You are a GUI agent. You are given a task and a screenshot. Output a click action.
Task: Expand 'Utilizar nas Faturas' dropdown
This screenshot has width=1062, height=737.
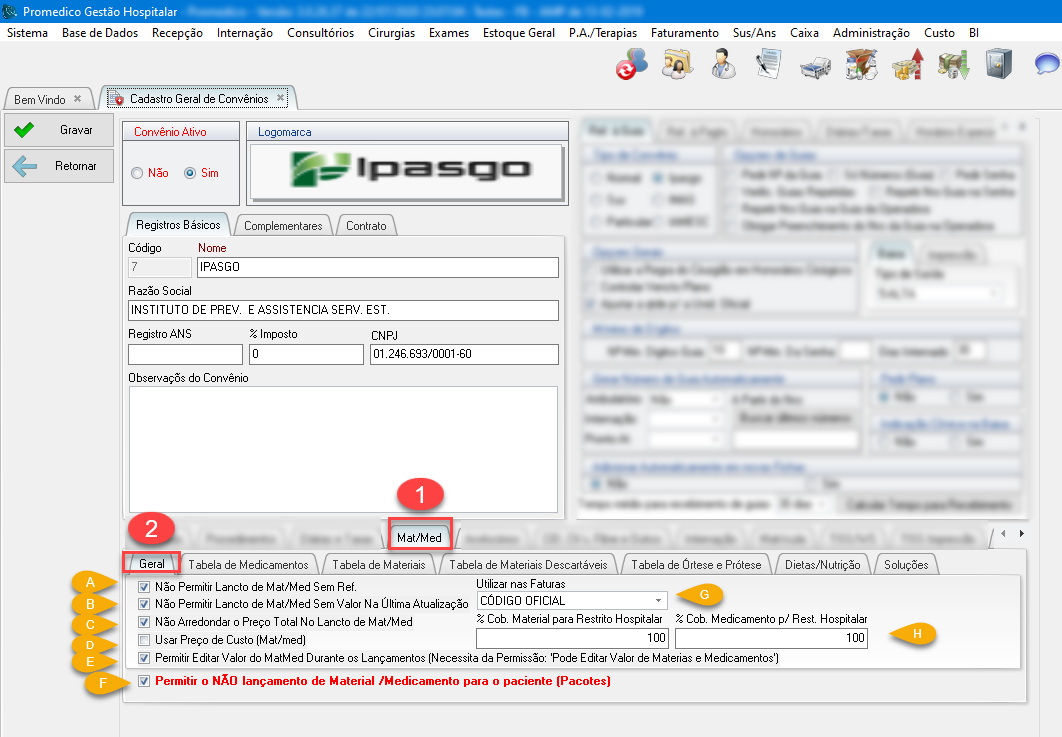[x=658, y=601]
